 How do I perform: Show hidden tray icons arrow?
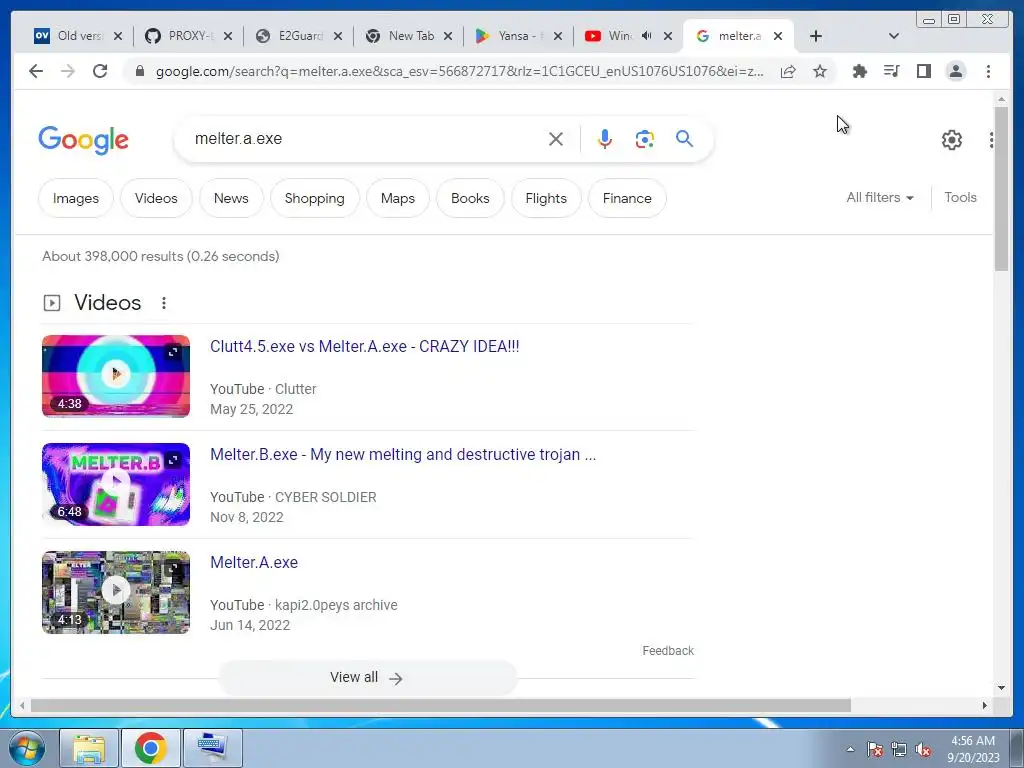coord(850,749)
